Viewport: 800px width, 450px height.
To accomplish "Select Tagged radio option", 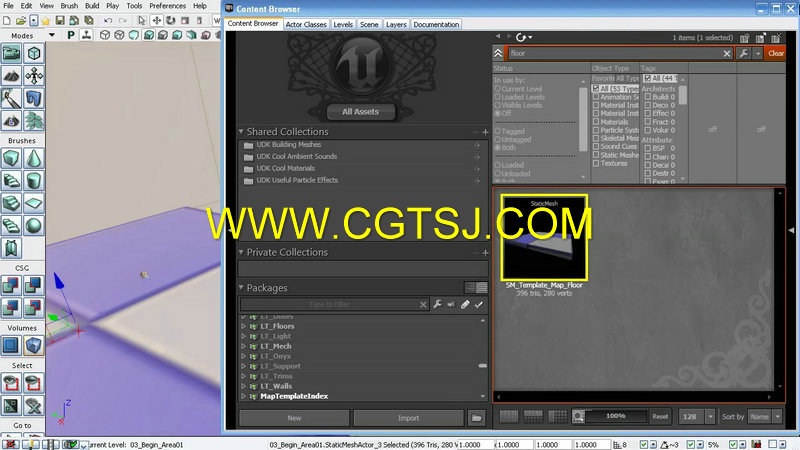I will (497, 131).
